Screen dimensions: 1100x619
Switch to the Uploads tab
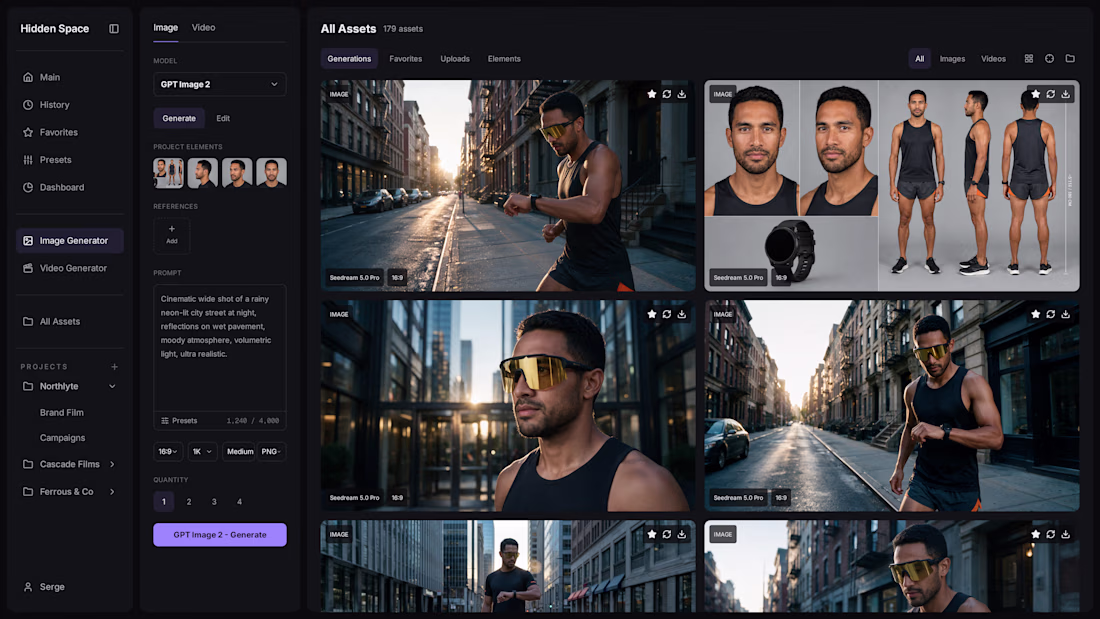click(x=455, y=59)
